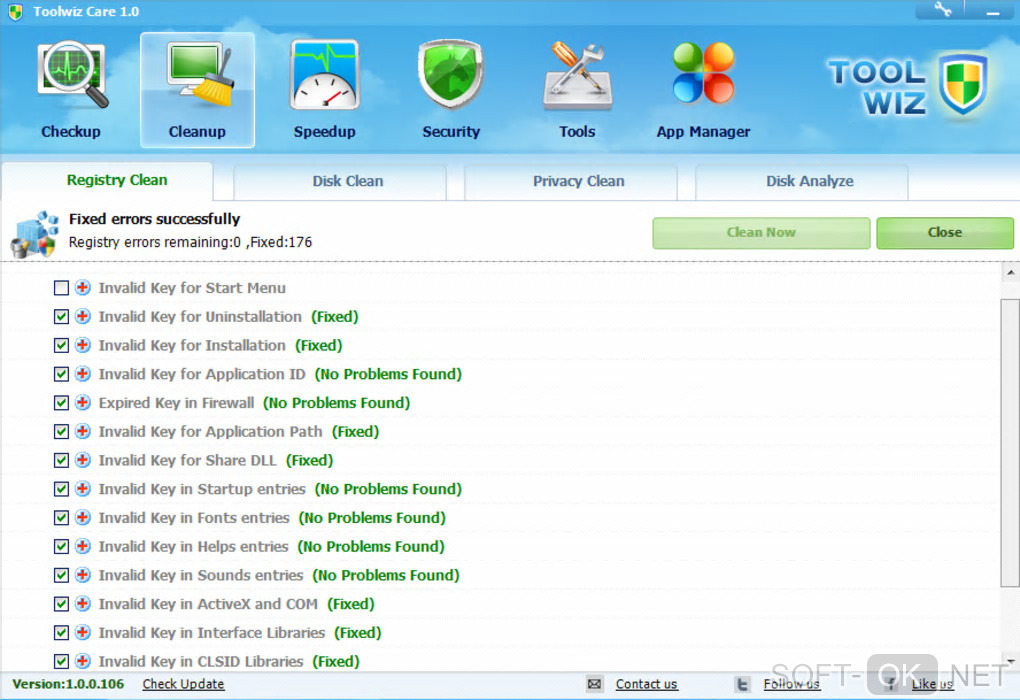Expand the Helps entries plus icon
1020x700 pixels.
tap(83, 546)
